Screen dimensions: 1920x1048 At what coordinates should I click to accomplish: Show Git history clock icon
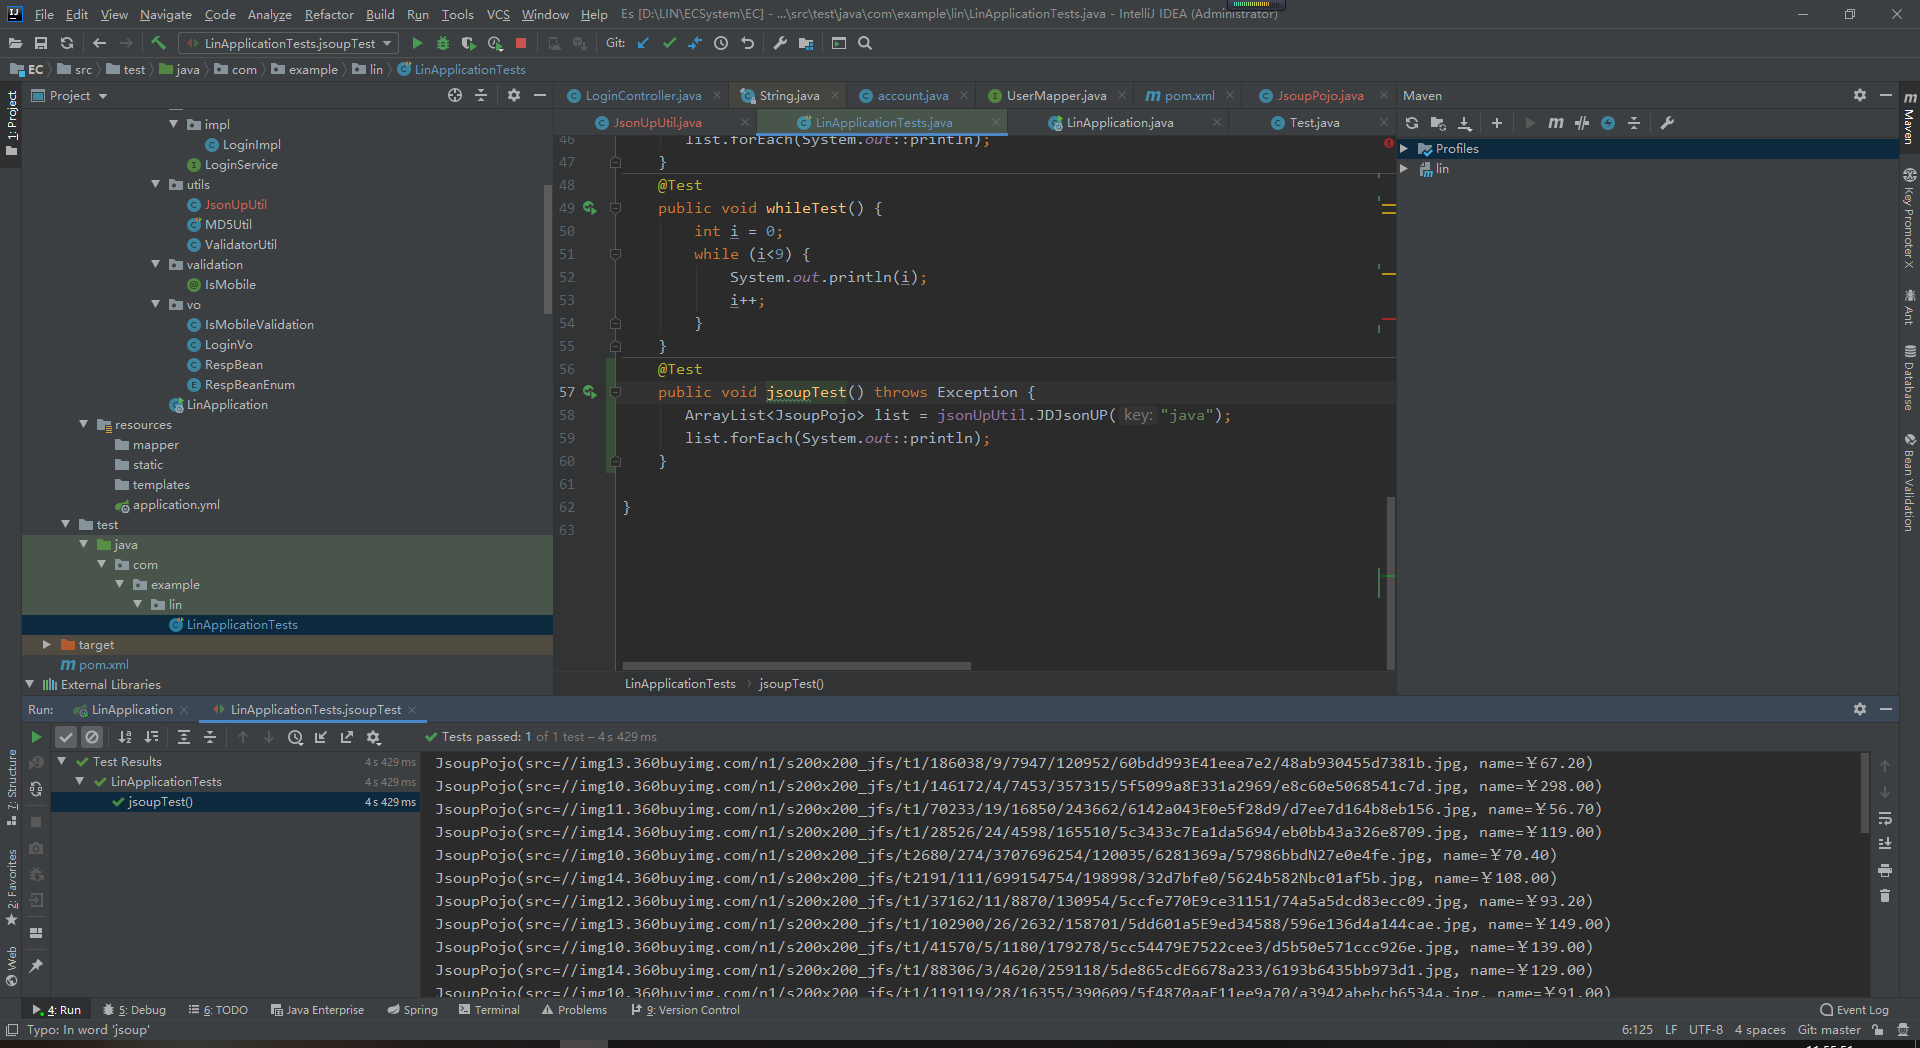point(721,43)
